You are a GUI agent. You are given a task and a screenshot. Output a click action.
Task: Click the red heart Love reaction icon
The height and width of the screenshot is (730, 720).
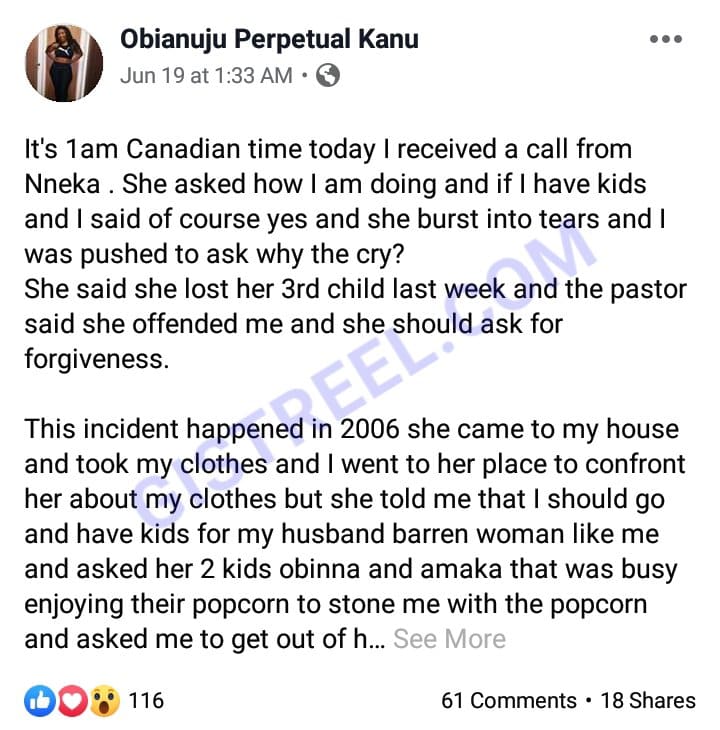pyautogui.click(x=71, y=700)
